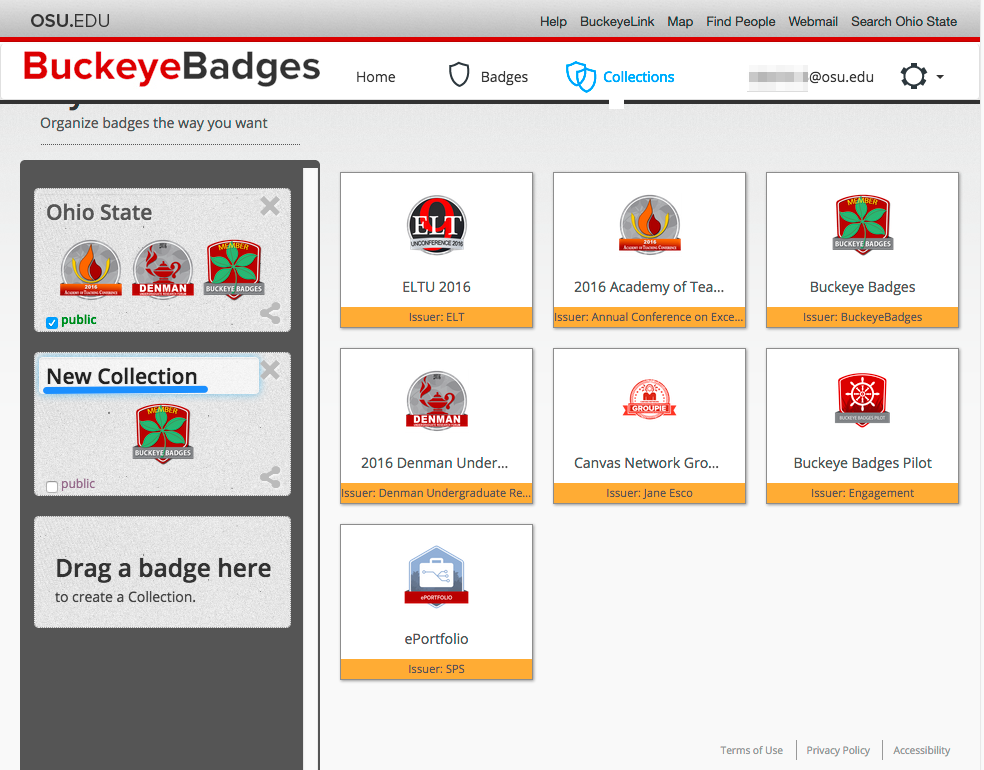Click the 'Drag a badge here' drop area
Image resolution: width=984 pixels, height=770 pixels.
click(x=163, y=572)
